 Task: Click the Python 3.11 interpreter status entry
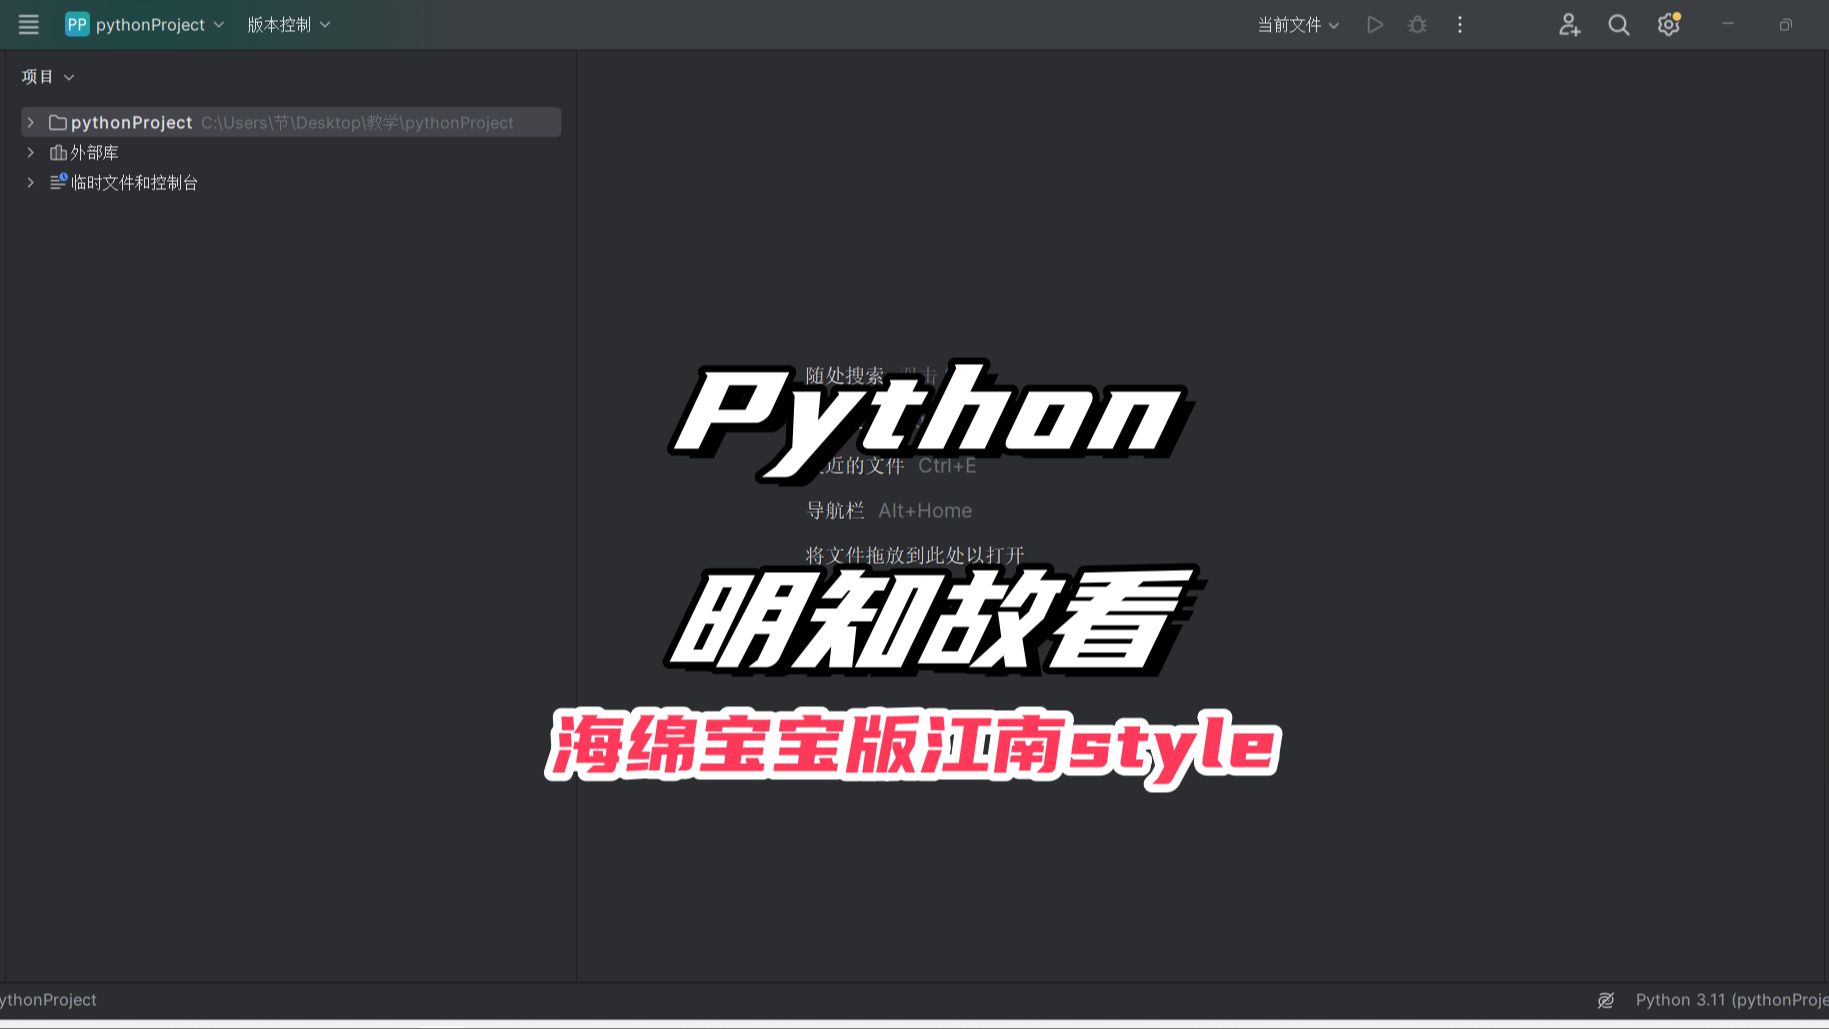[1732, 1000]
